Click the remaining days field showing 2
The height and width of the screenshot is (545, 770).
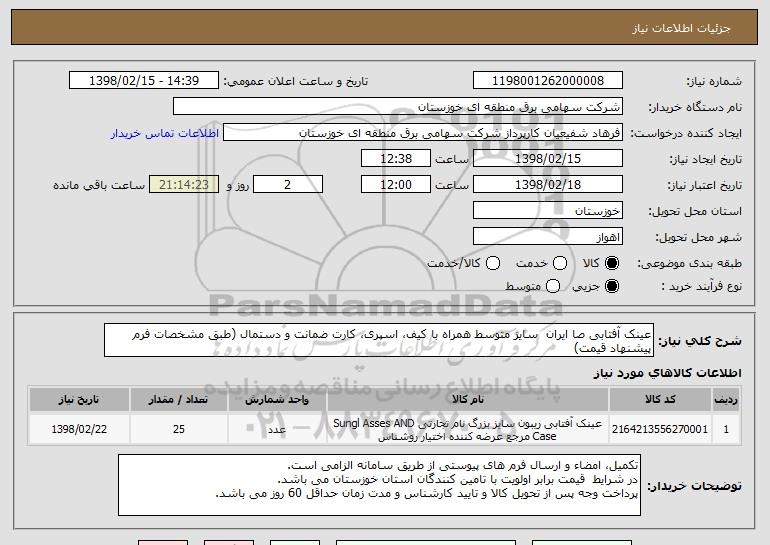coord(288,185)
